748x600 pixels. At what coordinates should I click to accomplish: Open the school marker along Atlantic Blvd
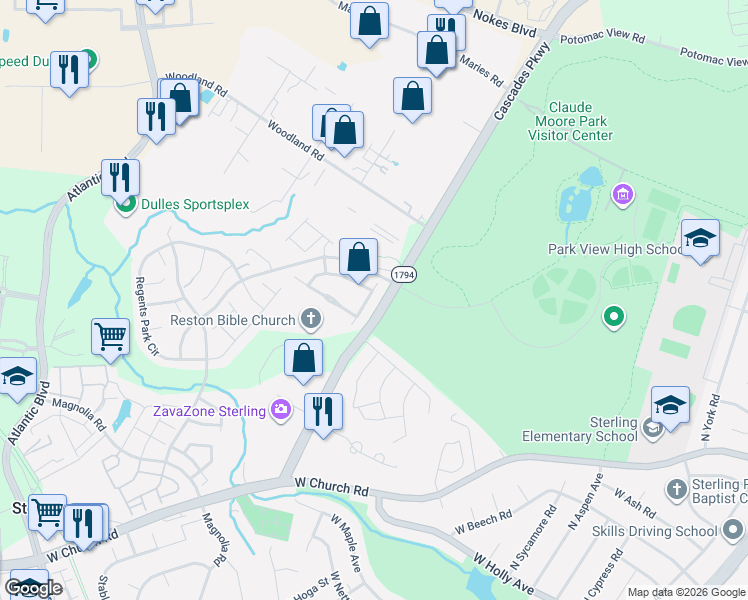point(18,377)
